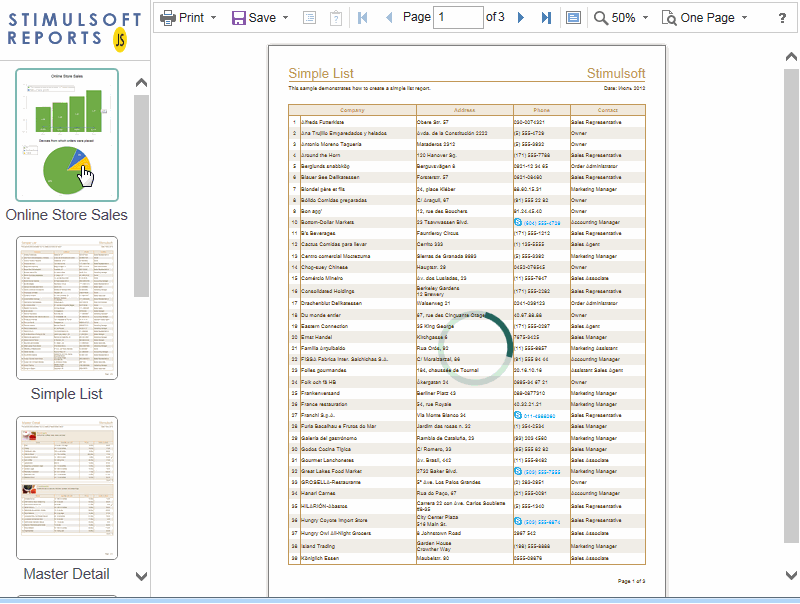Toggle full screen view mode
Screen dimensions: 800x604
[573, 18]
